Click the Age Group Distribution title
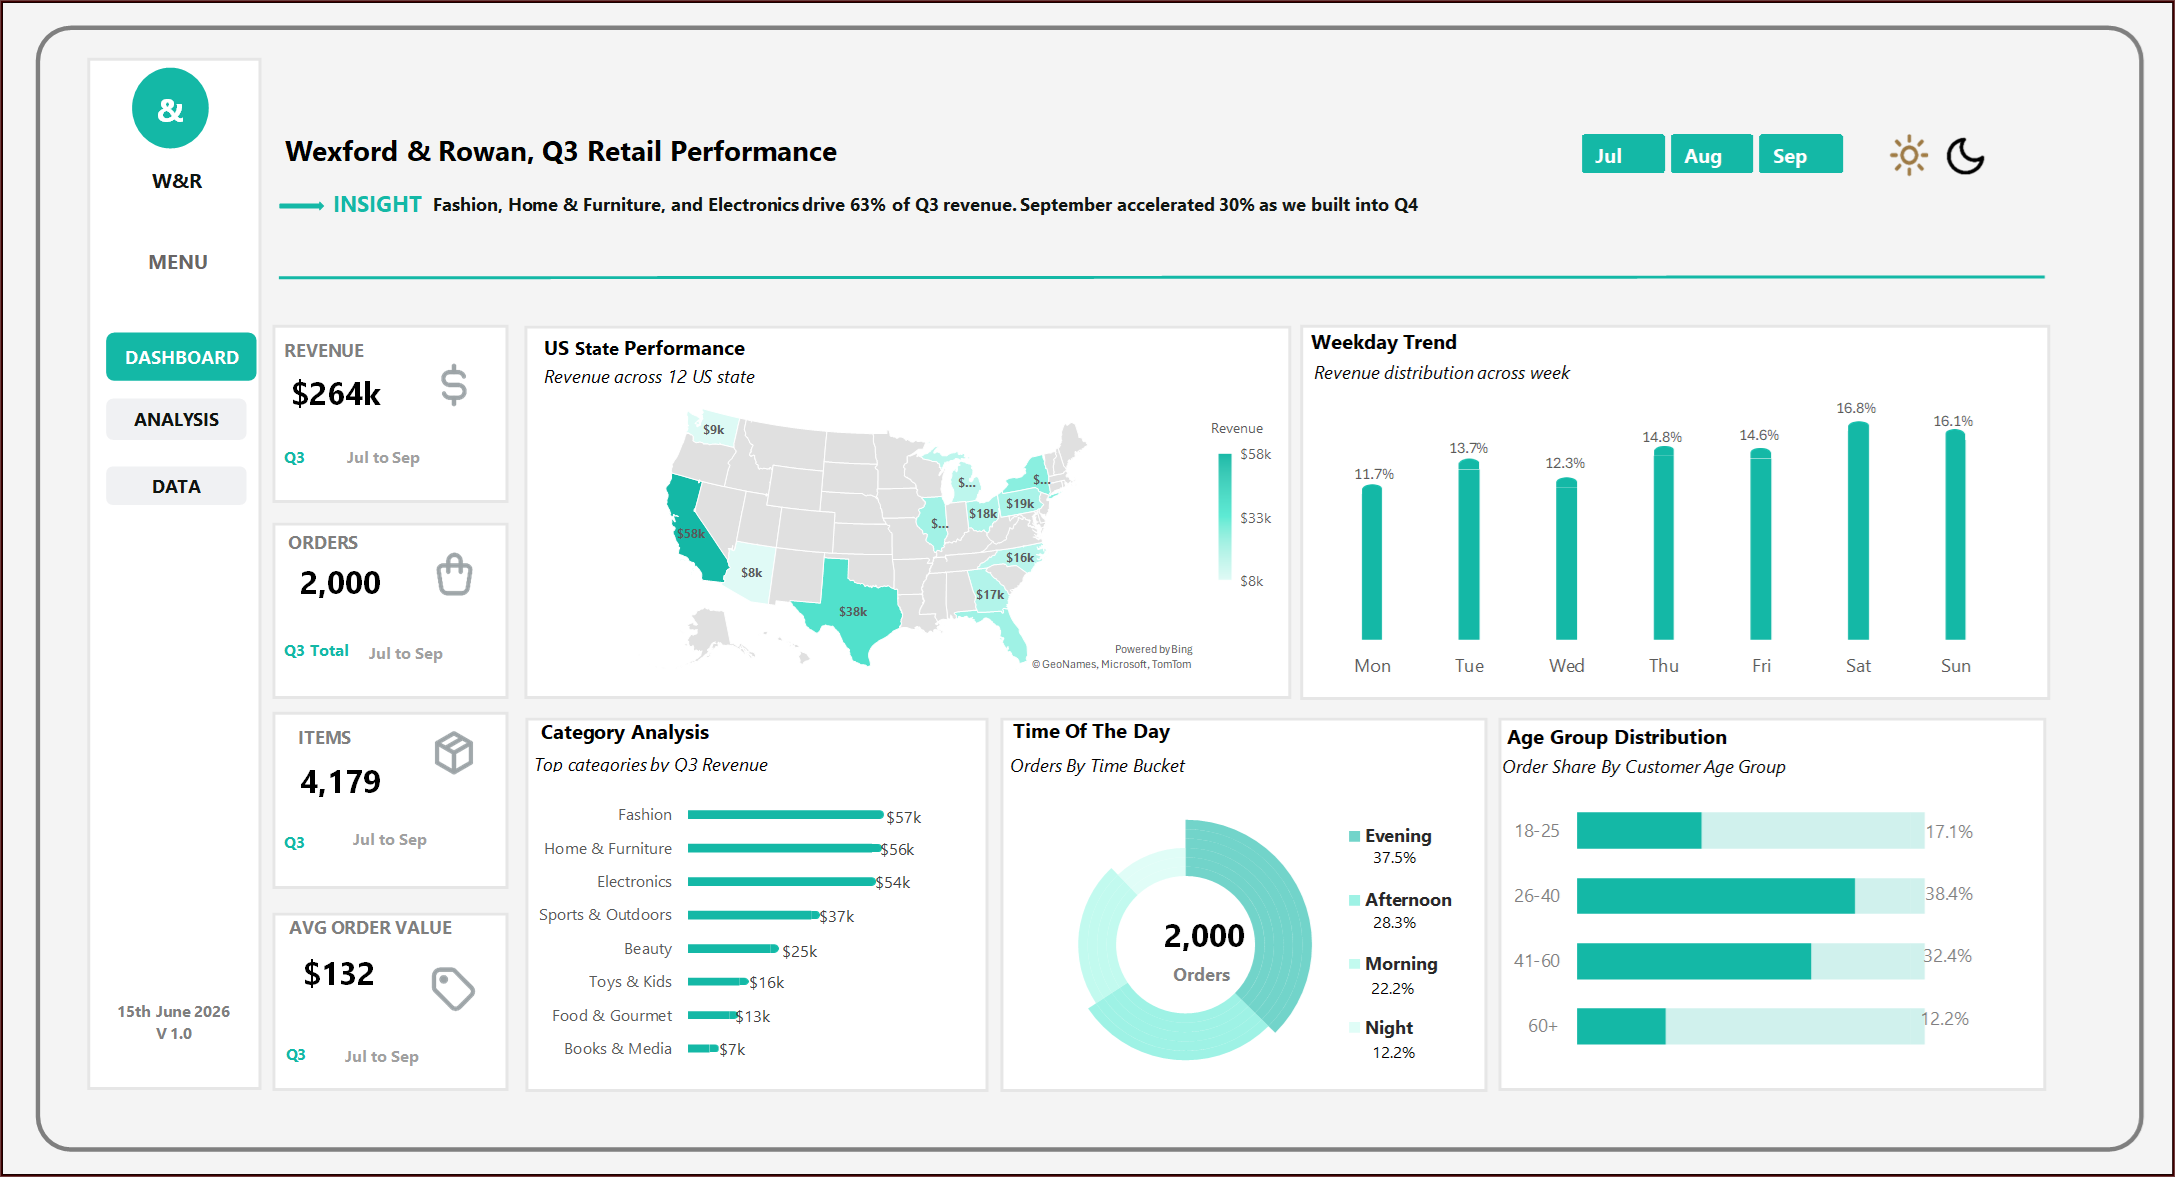 1616,737
